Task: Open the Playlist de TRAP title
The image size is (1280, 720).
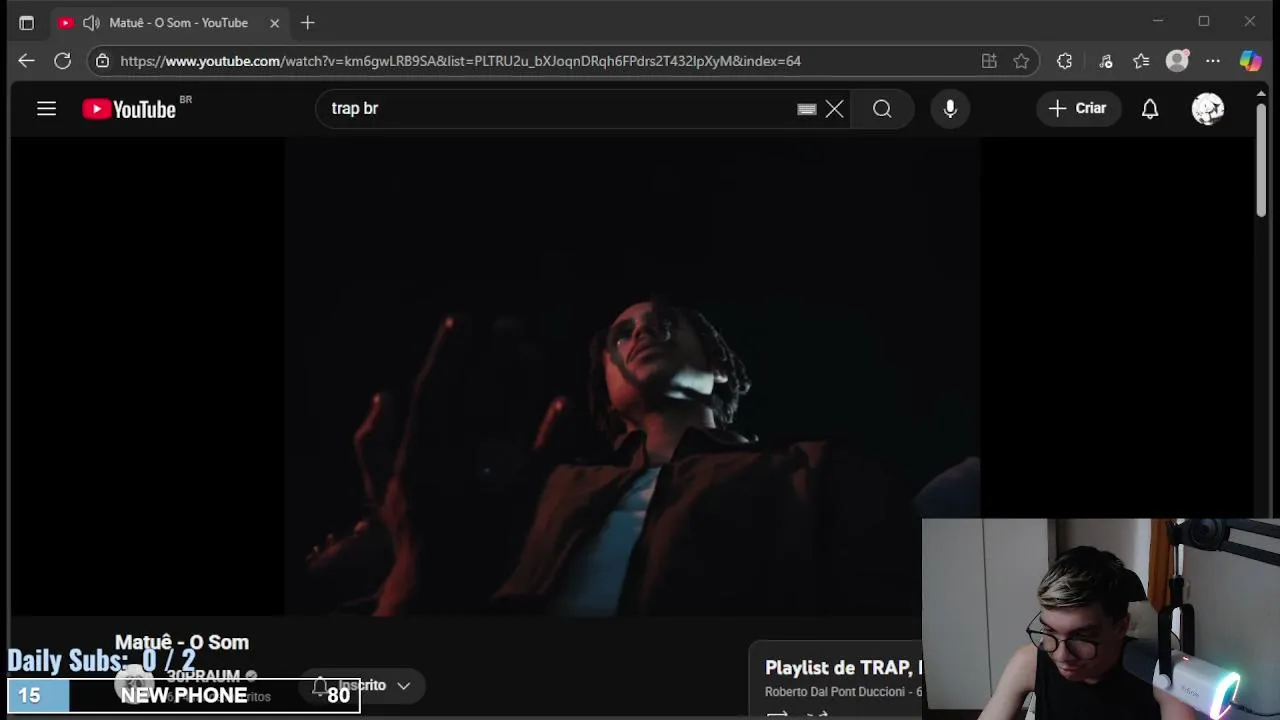Action: 843,667
